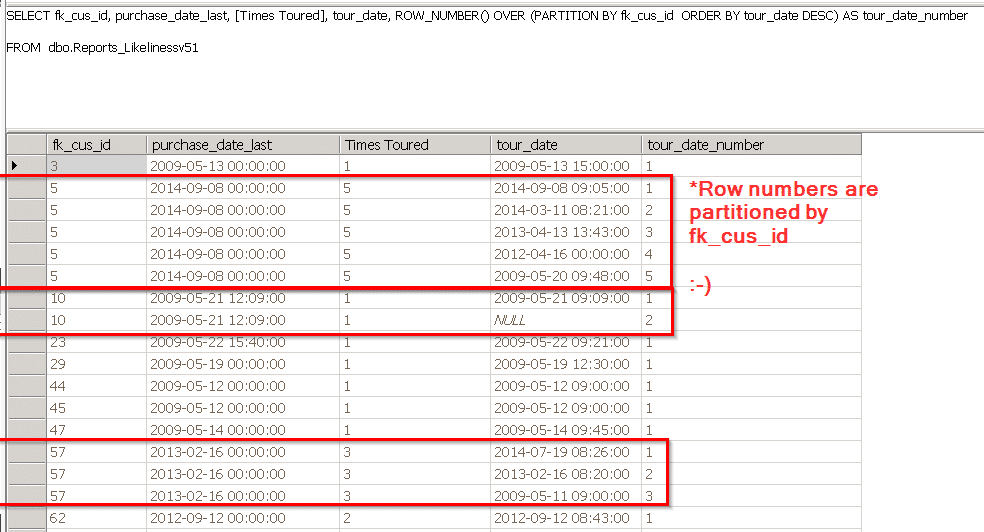This screenshot has width=984, height=532.
Task: Click the fk_cus_id cell showing 47
Action: point(96,430)
